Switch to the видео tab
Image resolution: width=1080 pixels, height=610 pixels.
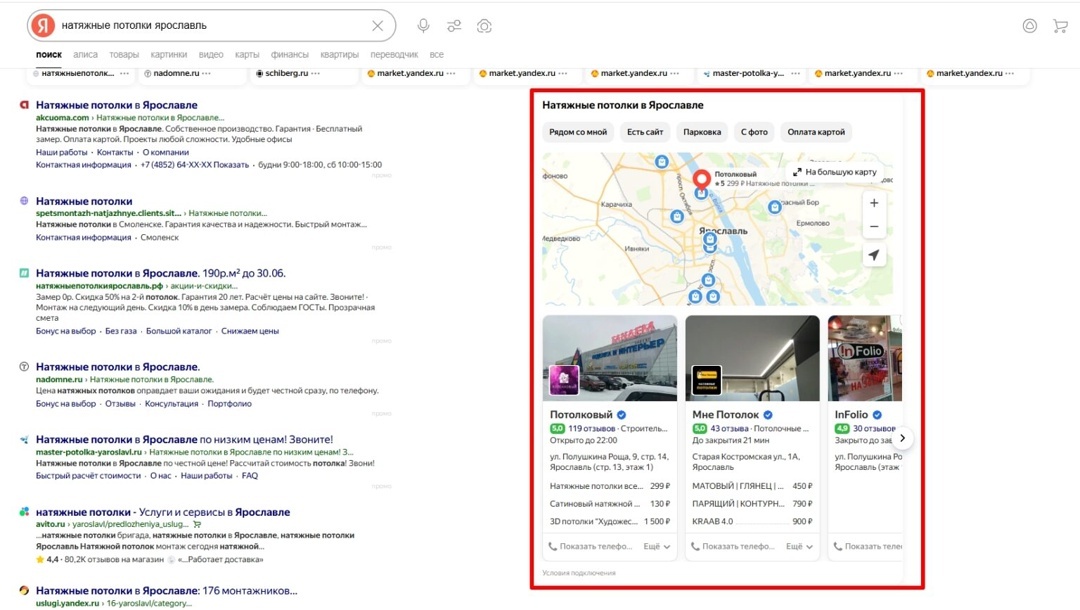pos(211,54)
